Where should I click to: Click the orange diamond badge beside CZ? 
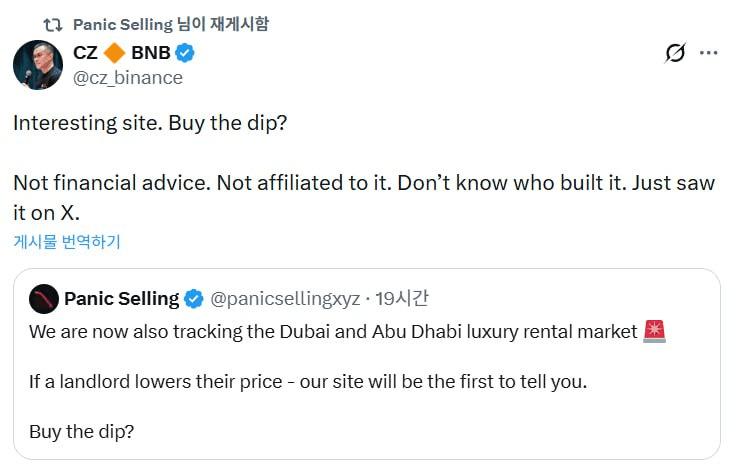pyautogui.click(x=115, y=54)
